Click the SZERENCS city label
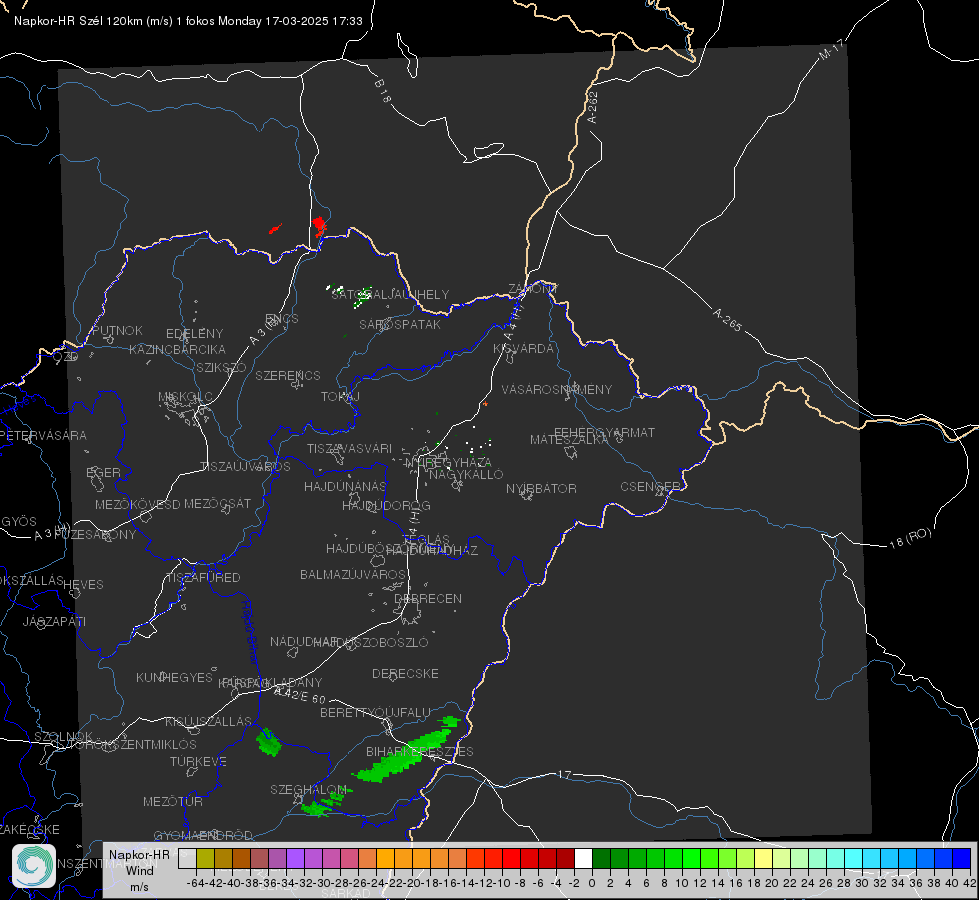Viewport: 979px width, 900px height. point(288,375)
